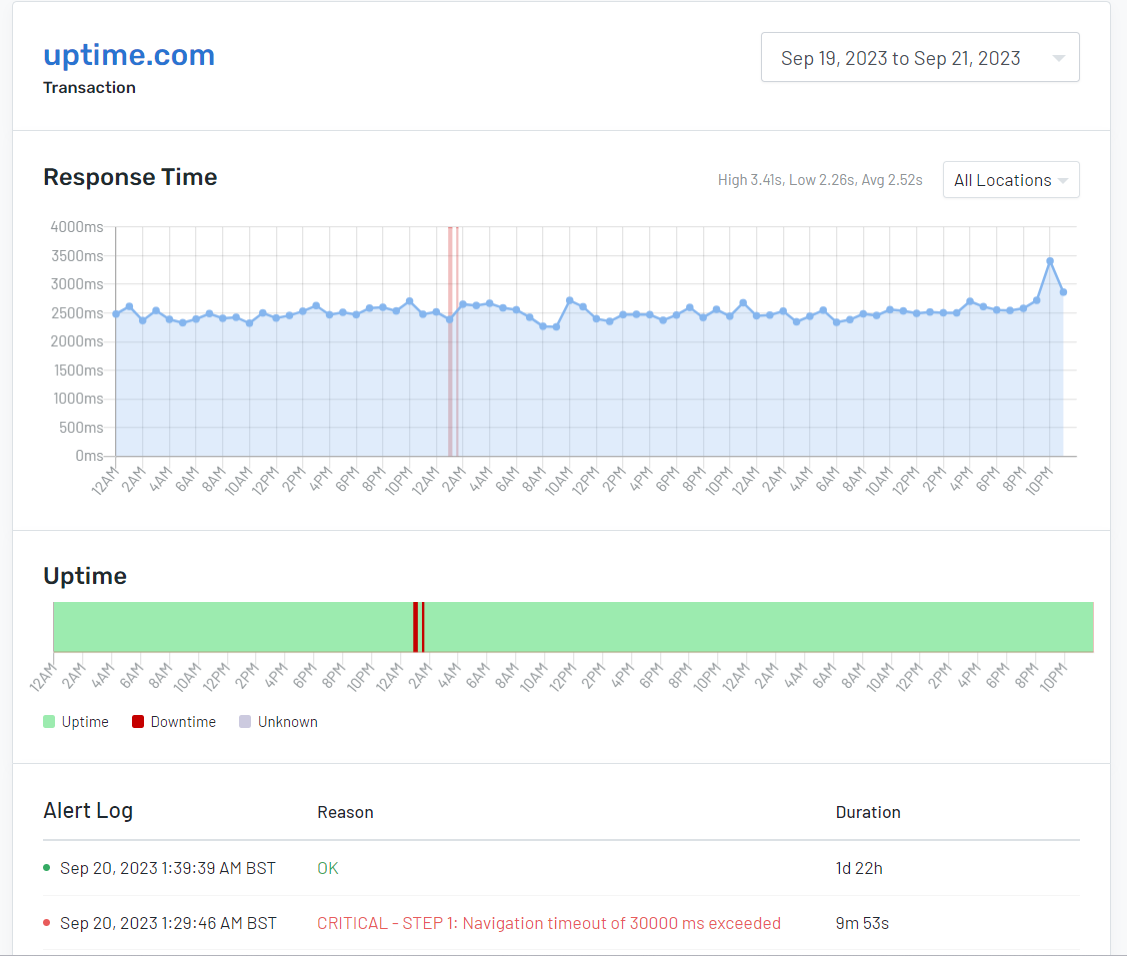1127x956 pixels.
Task: Click the grey Unknown legend swatch
Action: 244,721
